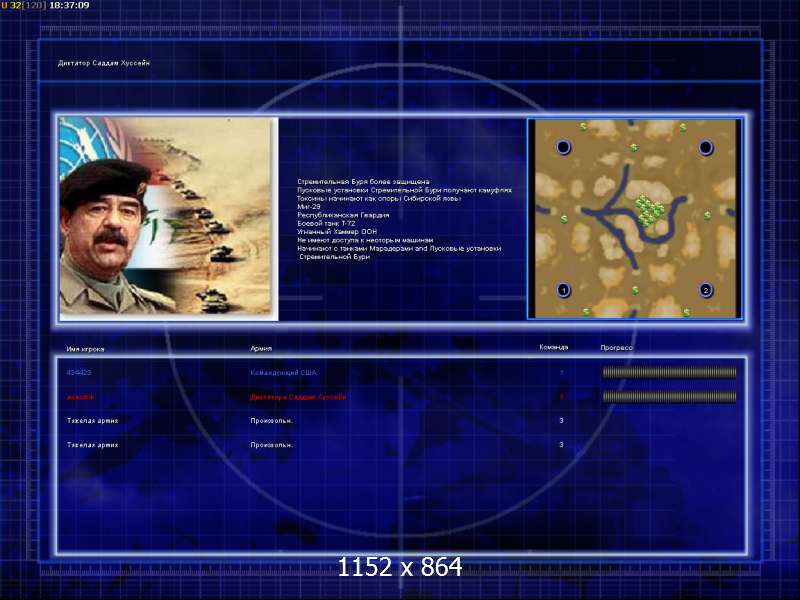Click team number 3 in third row
This screenshot has height=600, width=800.
(x=561, y=420)
